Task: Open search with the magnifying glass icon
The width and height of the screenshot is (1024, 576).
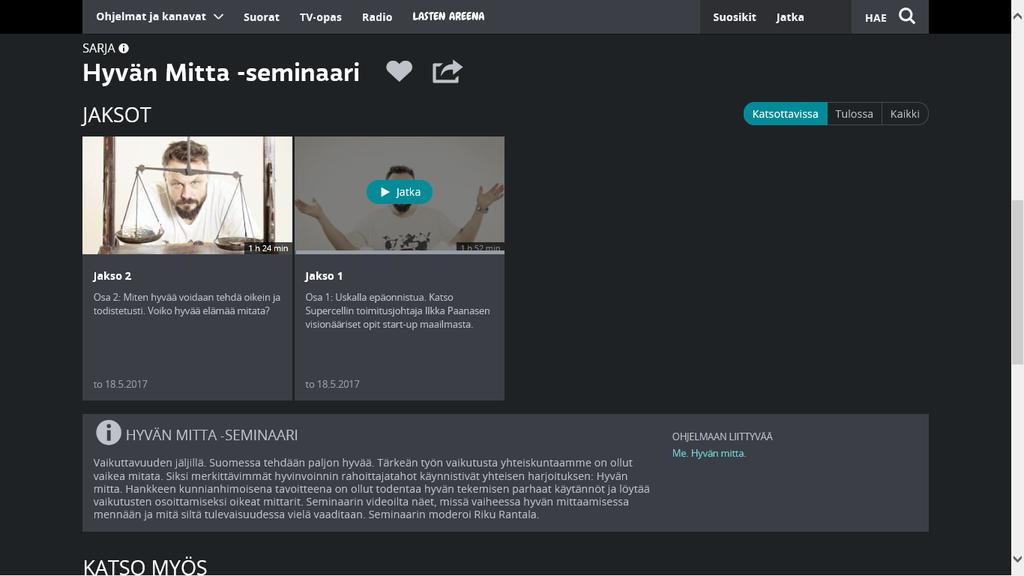Action: [907, 16]
